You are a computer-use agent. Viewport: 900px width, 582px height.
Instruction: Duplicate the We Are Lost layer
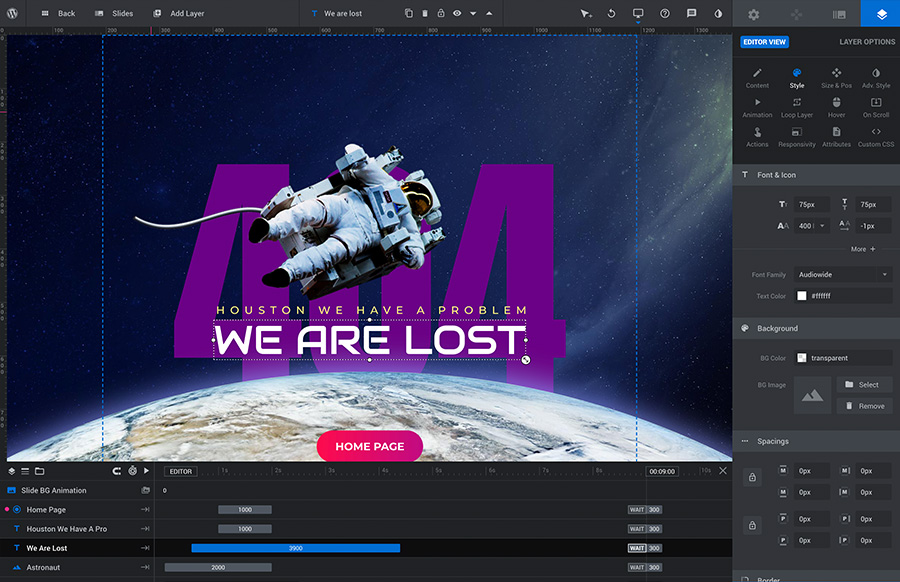408,13
